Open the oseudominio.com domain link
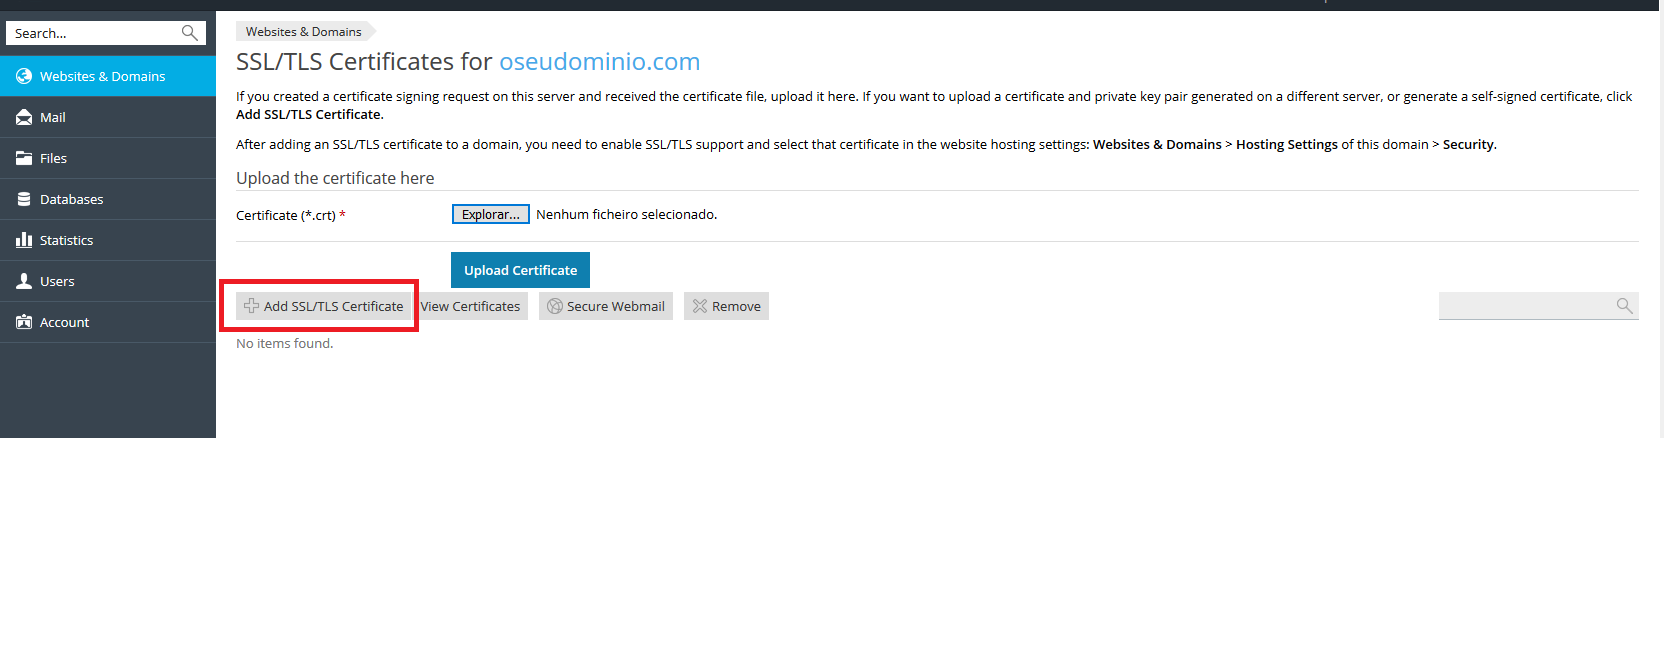 tap(599, 62)
